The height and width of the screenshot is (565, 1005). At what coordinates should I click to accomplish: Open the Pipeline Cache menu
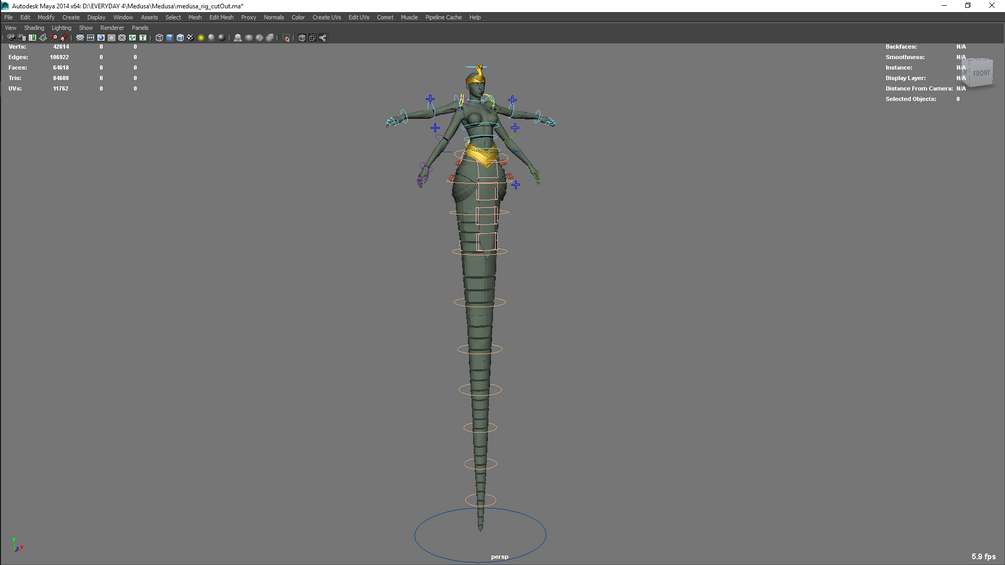click(x=443, y=17)
